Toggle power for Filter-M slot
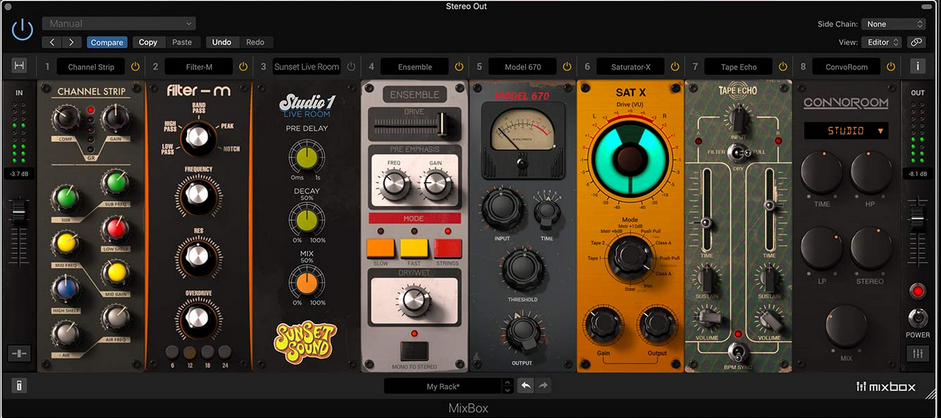Image resolution: width=941 pixels, height=418 pixels. [243, 67]
